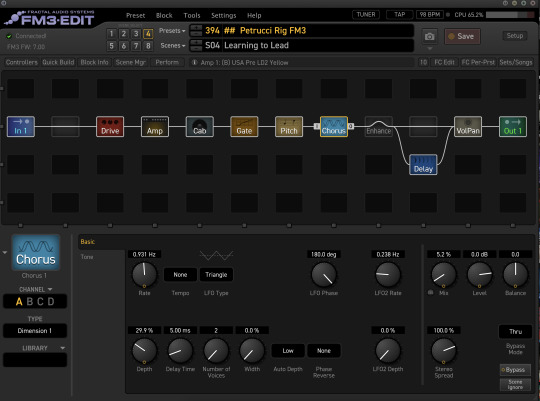The width and height of the screenshot is (540, 401).
Task: Select the Cab block in grid
Action: 199,126
